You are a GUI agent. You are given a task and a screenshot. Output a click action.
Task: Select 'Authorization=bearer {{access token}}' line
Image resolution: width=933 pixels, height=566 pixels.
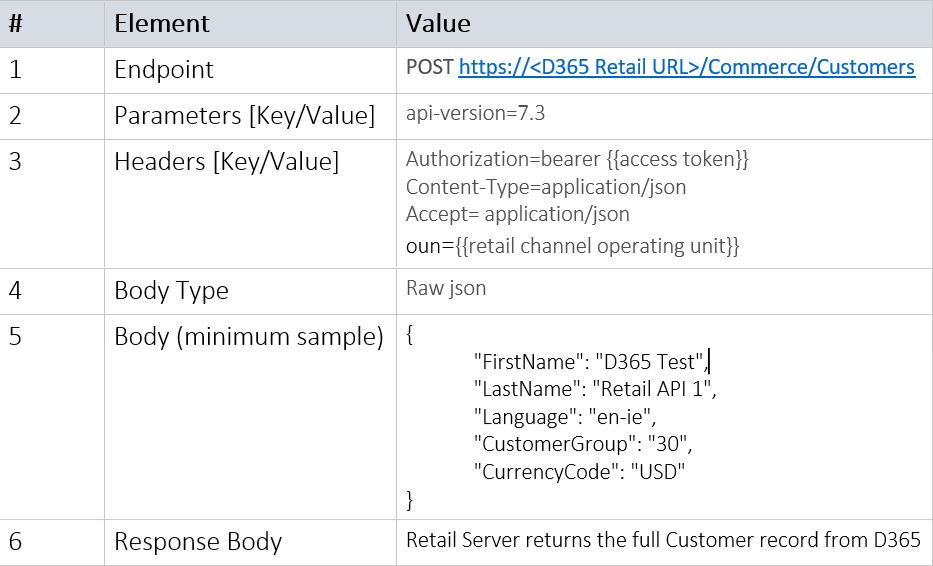pos(577,159)
